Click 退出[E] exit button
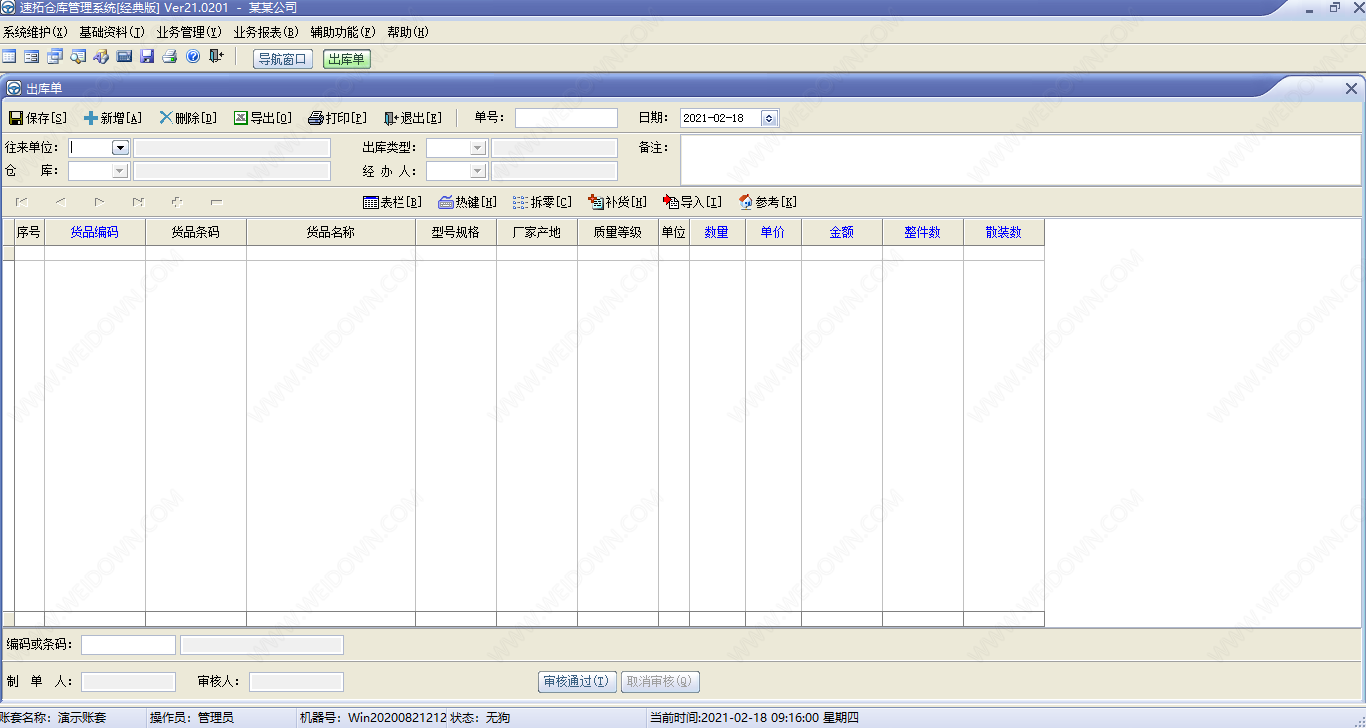 413,118
